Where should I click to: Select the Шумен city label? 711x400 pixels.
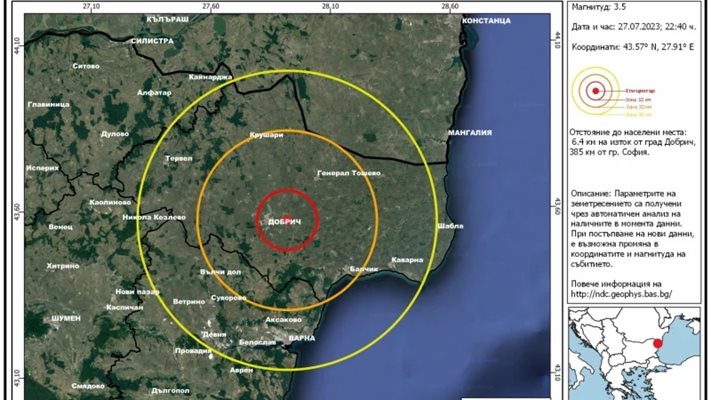[66, 318]
